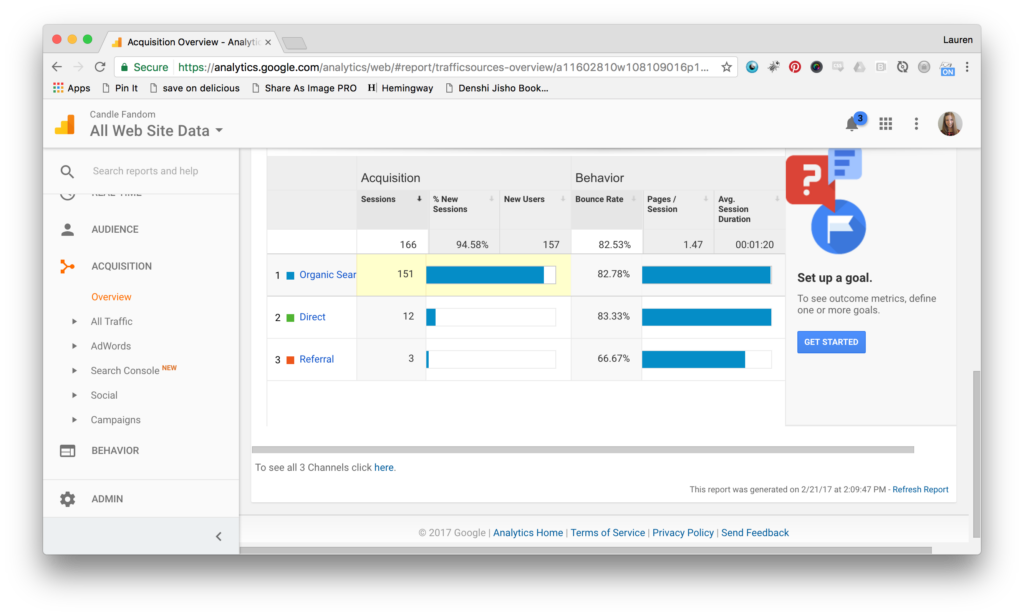Click the Pinterest extension icon
Image resolution: width=1024 pixels, height=616 pixels.
click(x=795, y=67)
